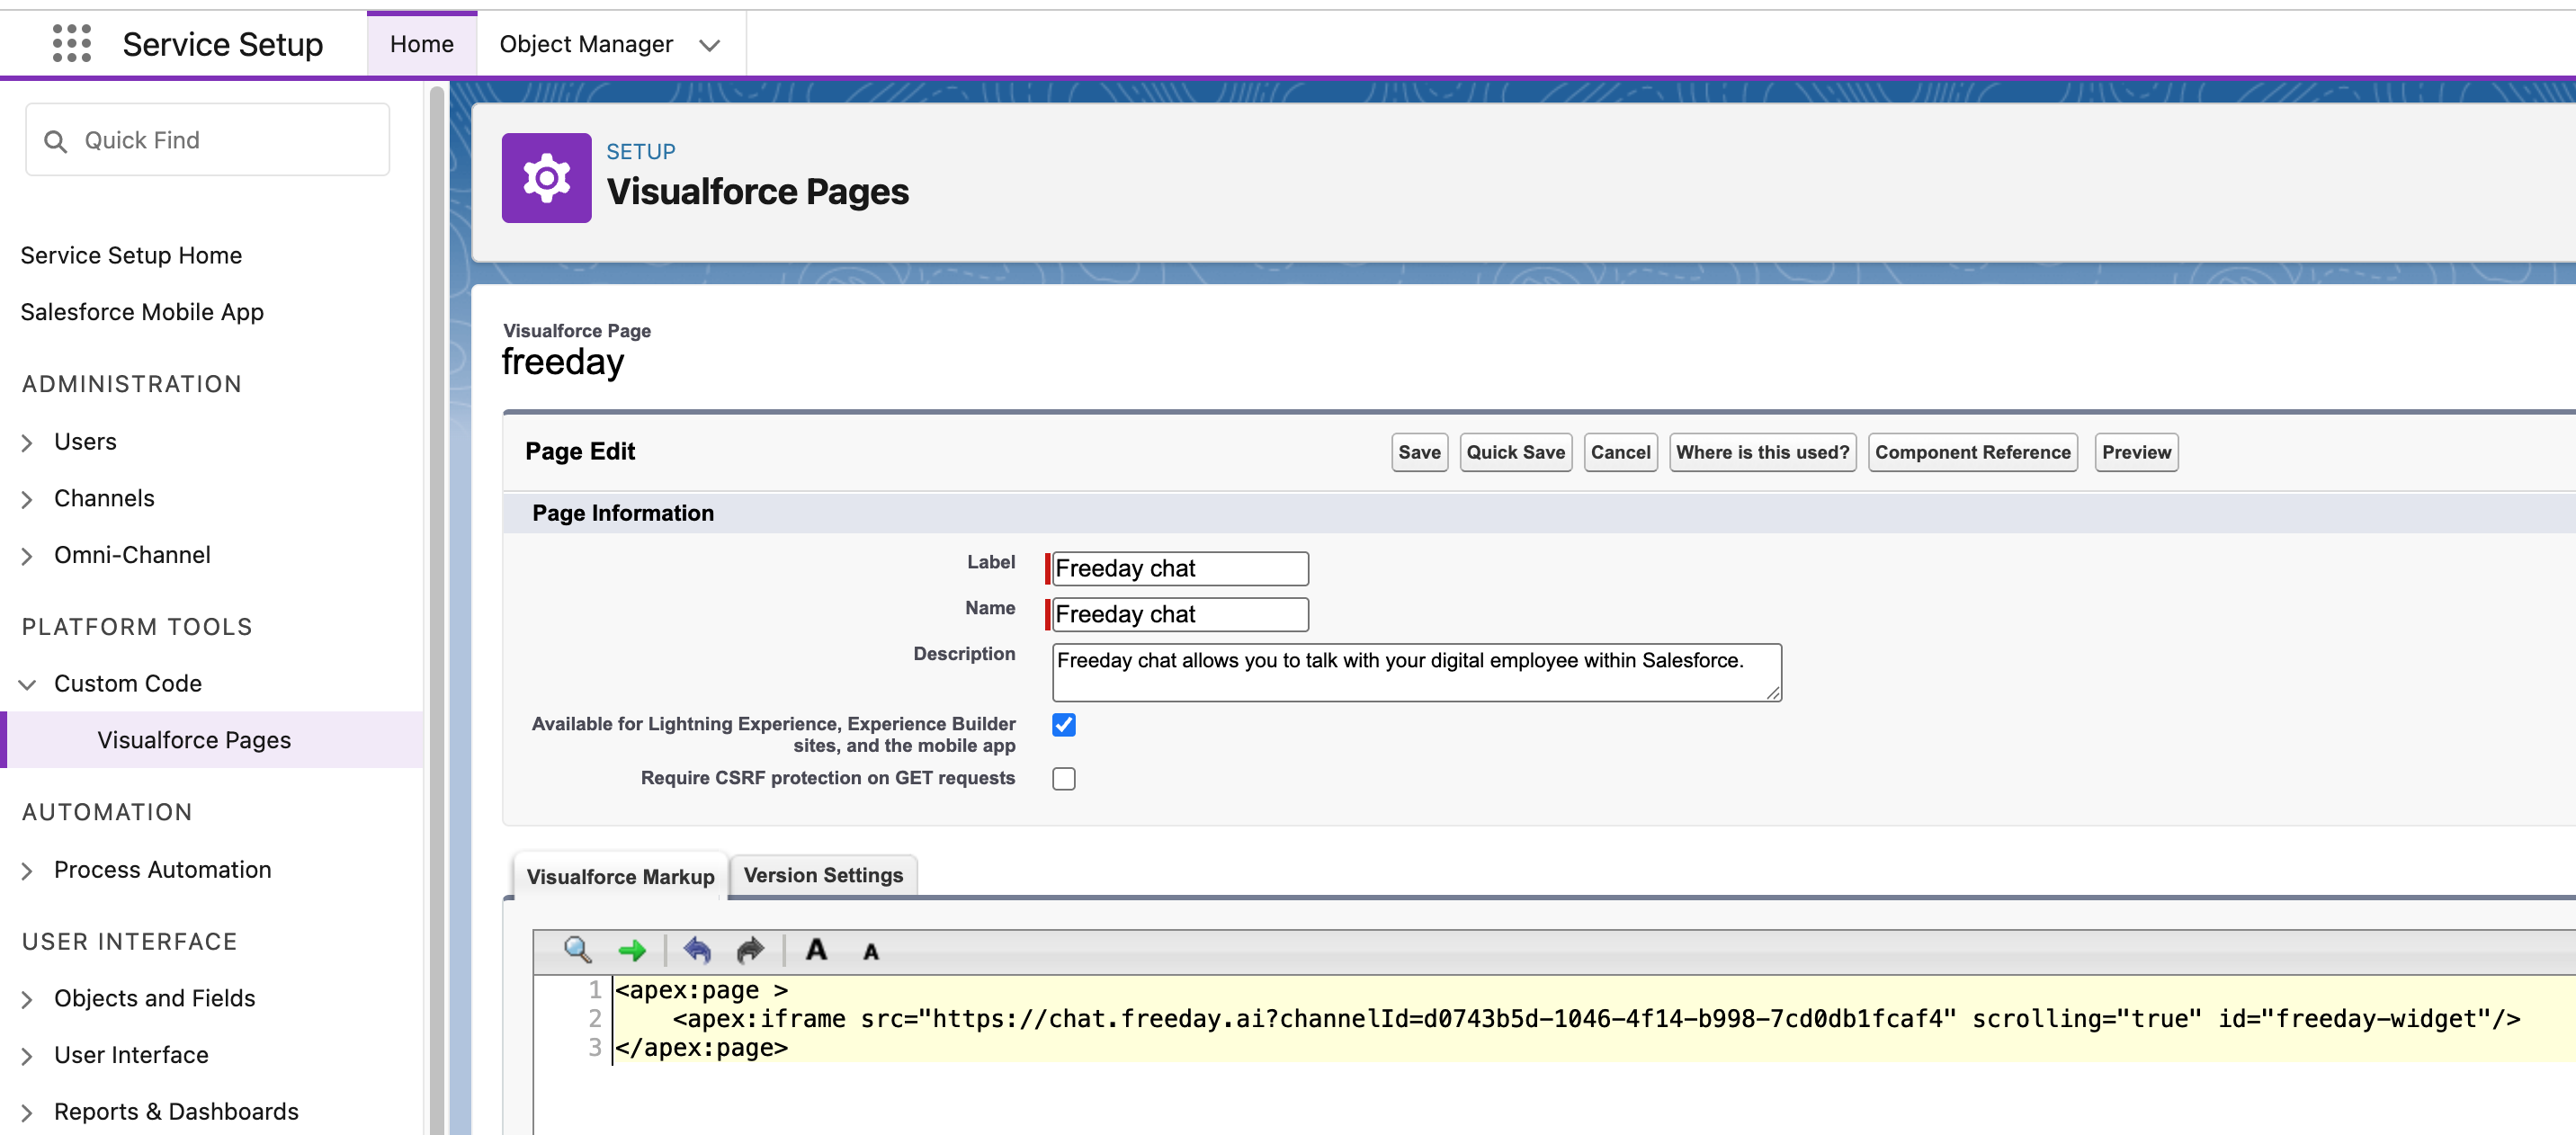Click the Users sidebar label
This screenshot has height=1135, width=2576.
click(x=85, y=442)
